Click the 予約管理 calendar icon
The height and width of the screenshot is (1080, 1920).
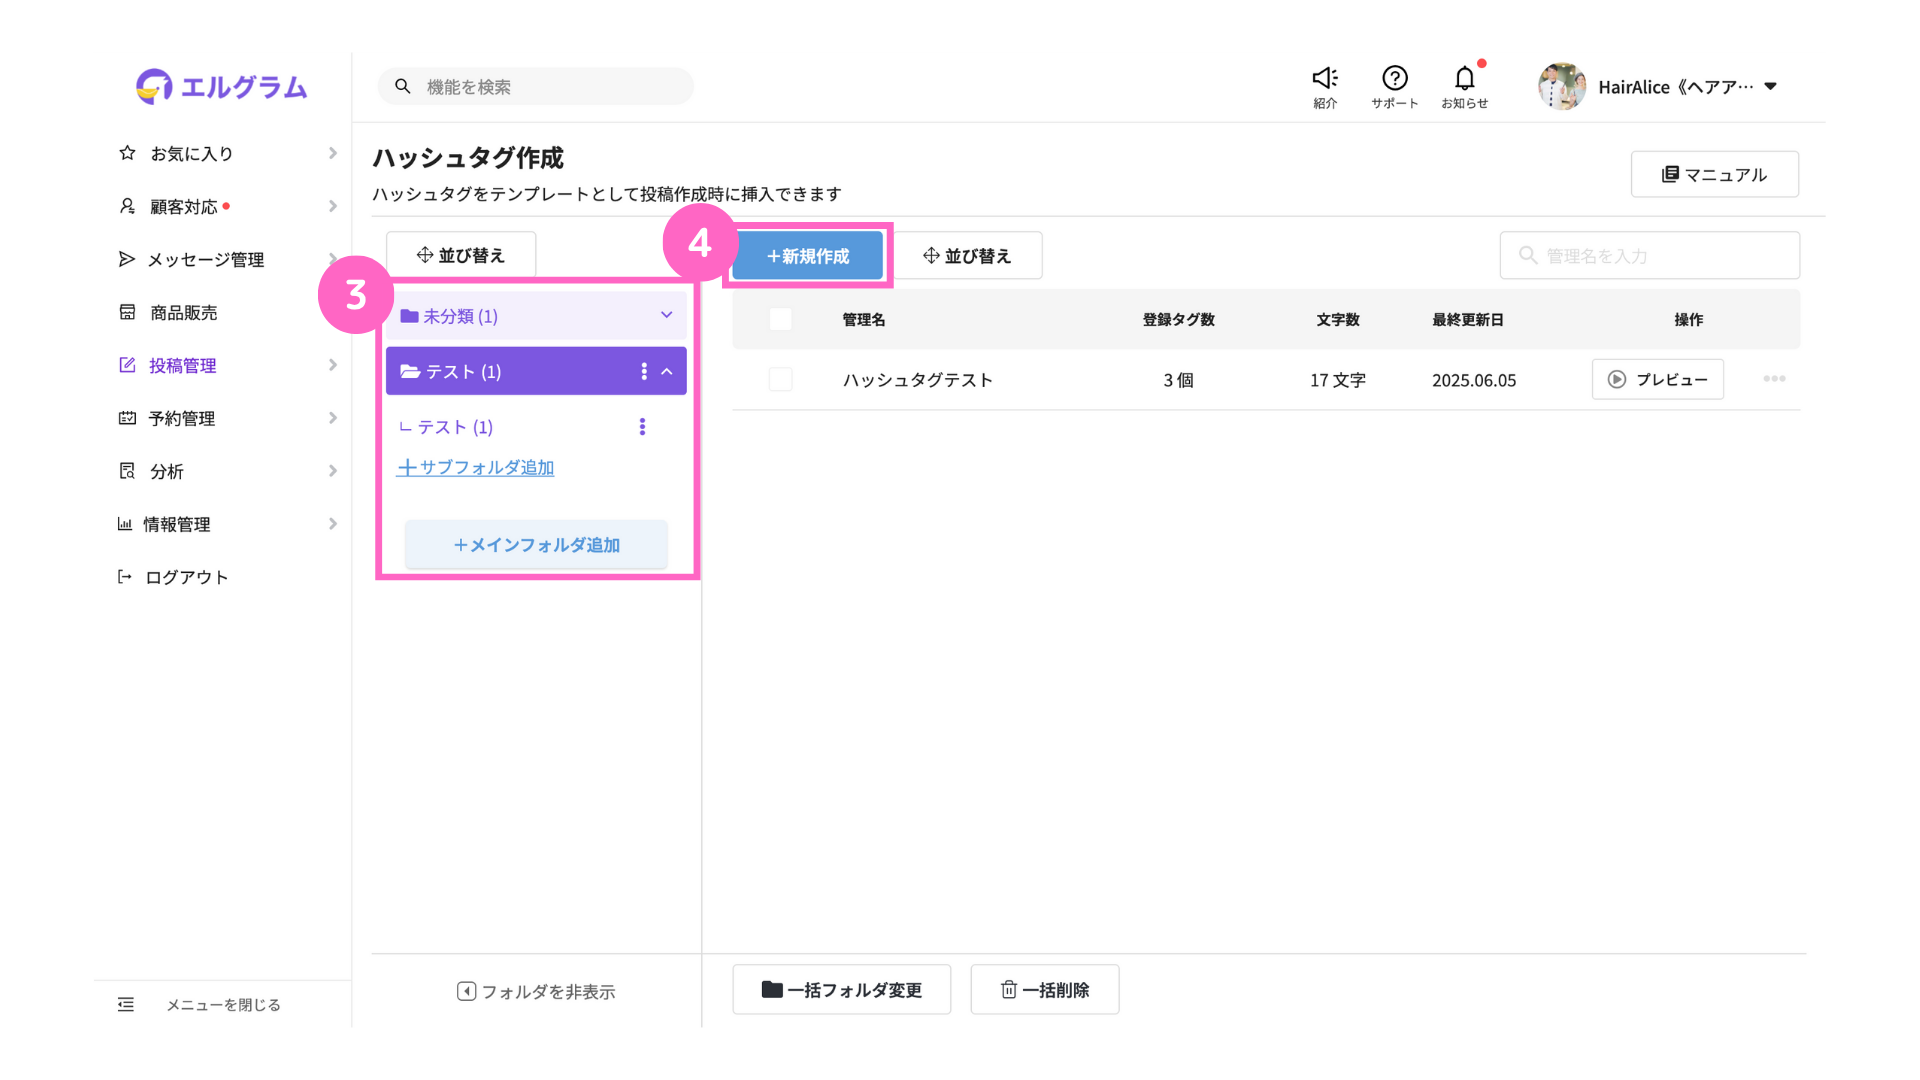pyautogui.click(x=127, y=418)
